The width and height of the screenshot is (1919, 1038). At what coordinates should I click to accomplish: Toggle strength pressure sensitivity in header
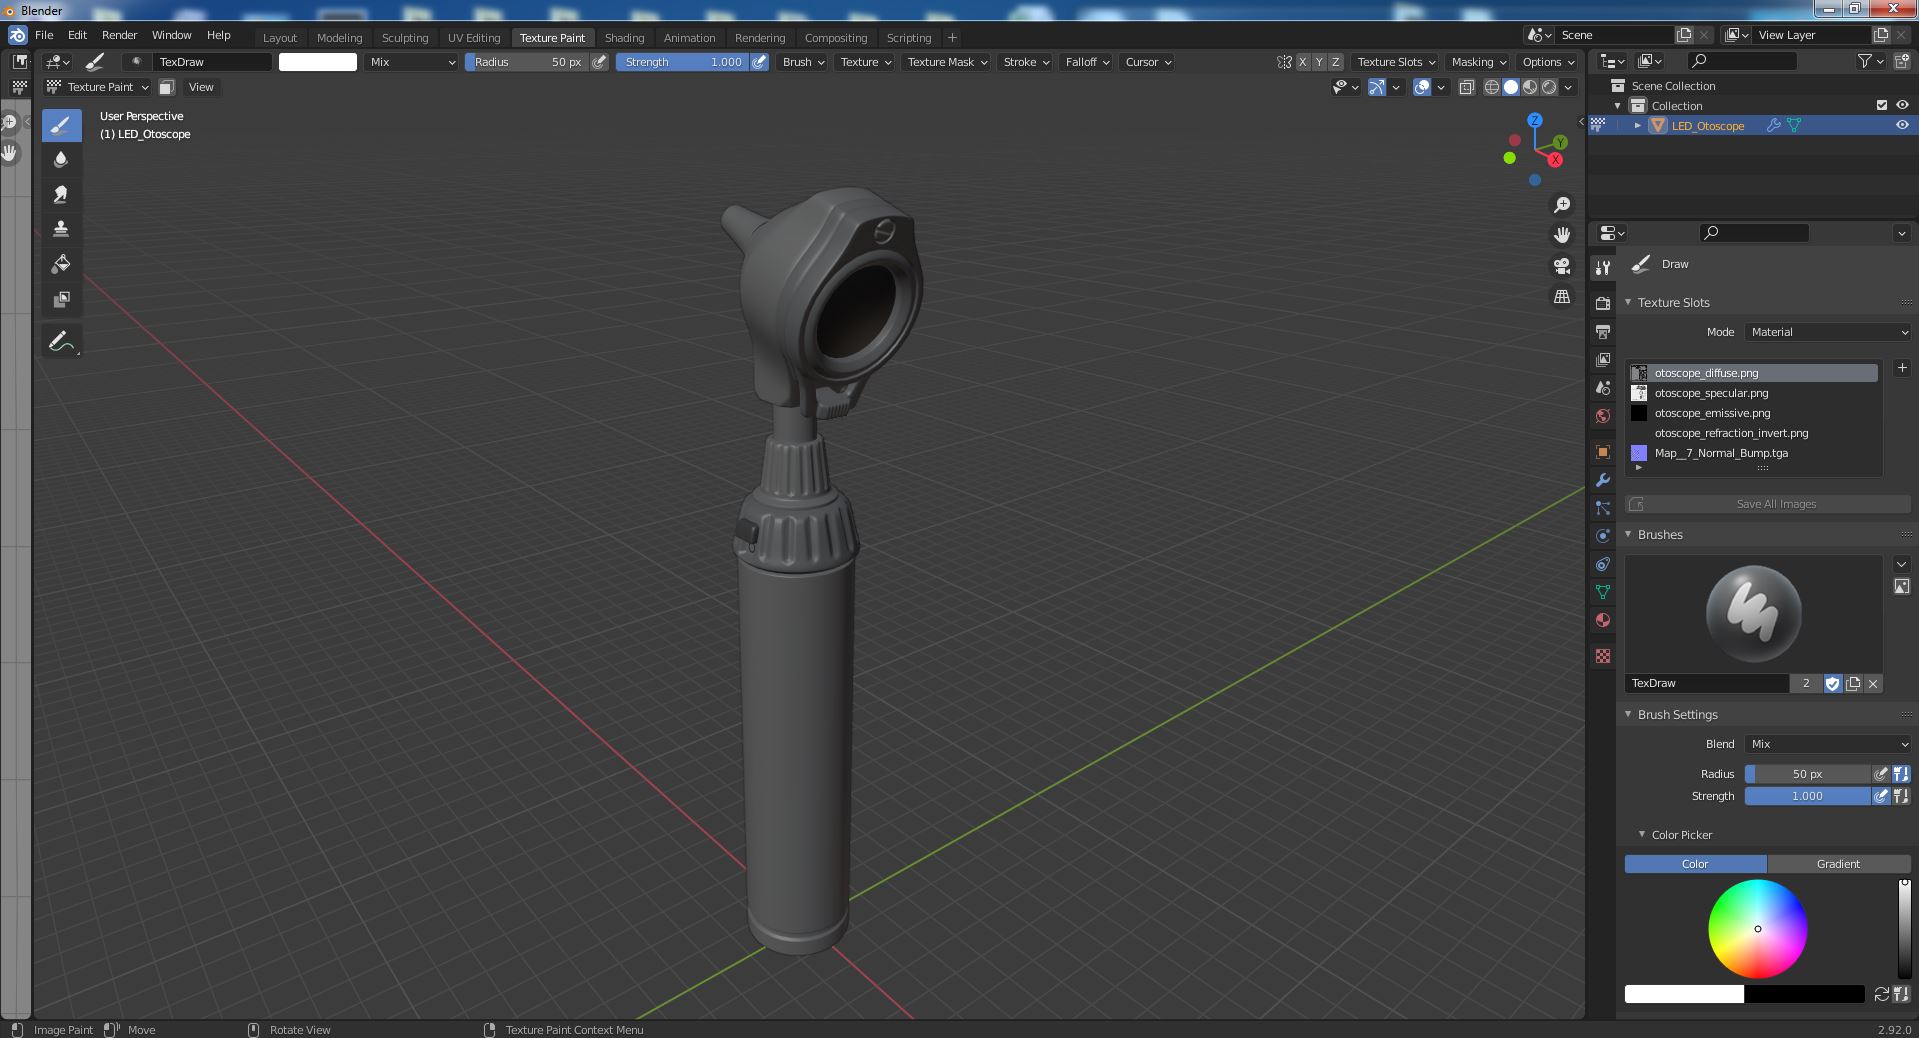tap(760, 62)
